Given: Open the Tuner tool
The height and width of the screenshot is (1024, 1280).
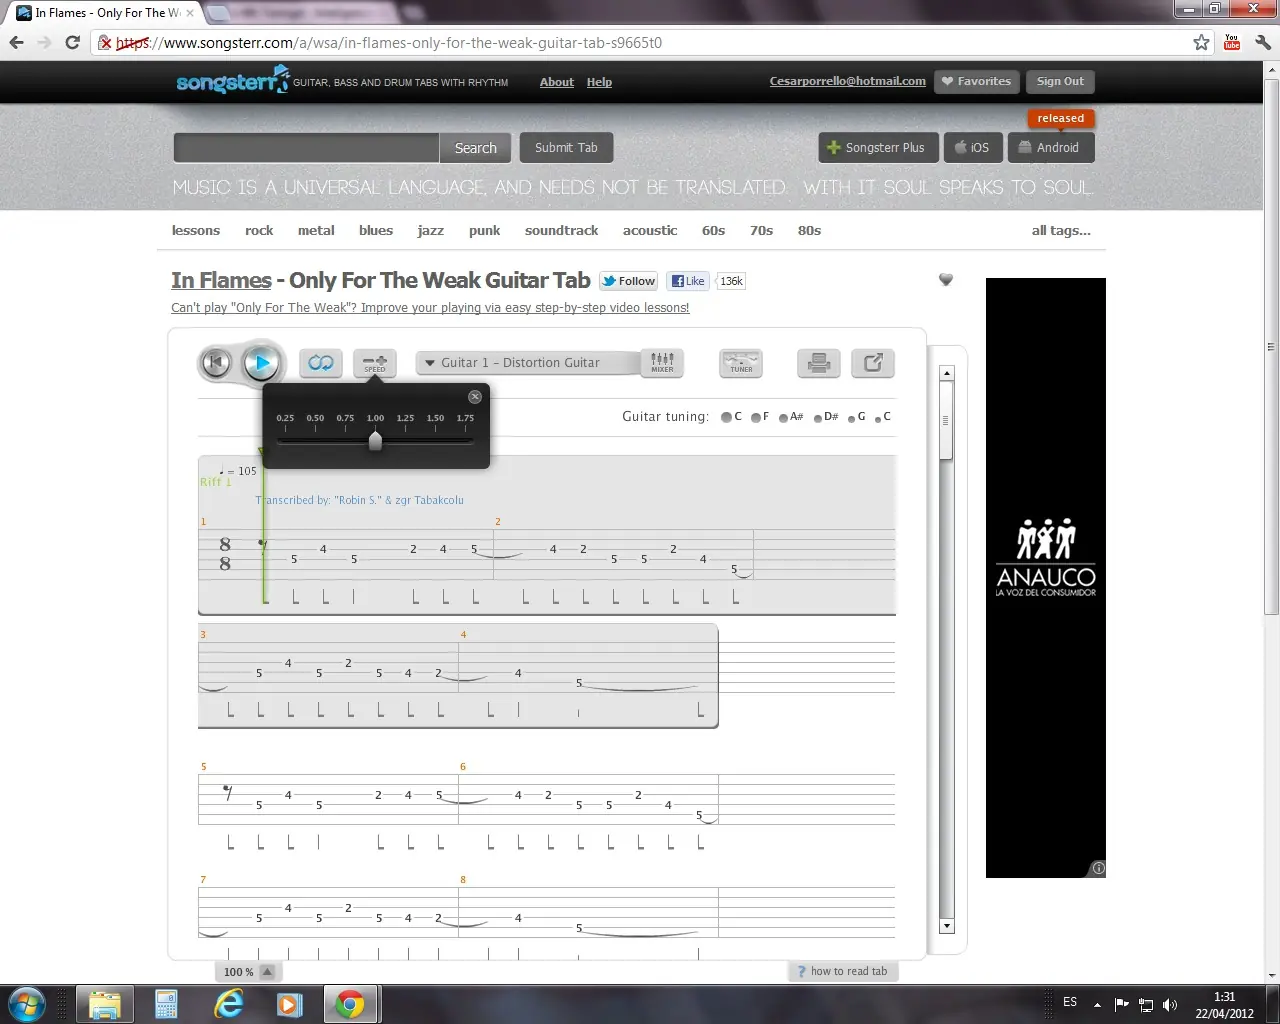Looking at the screenshot, I should pos(741,363).
